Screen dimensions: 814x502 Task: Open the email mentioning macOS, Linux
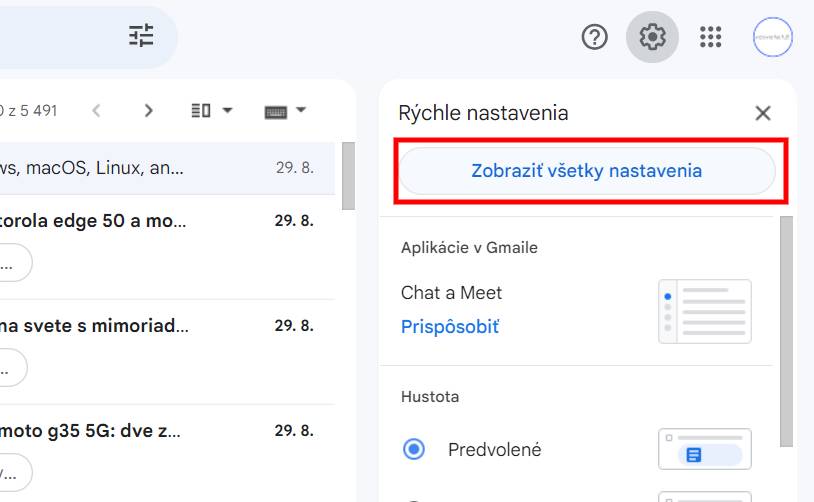click(166, 168)
